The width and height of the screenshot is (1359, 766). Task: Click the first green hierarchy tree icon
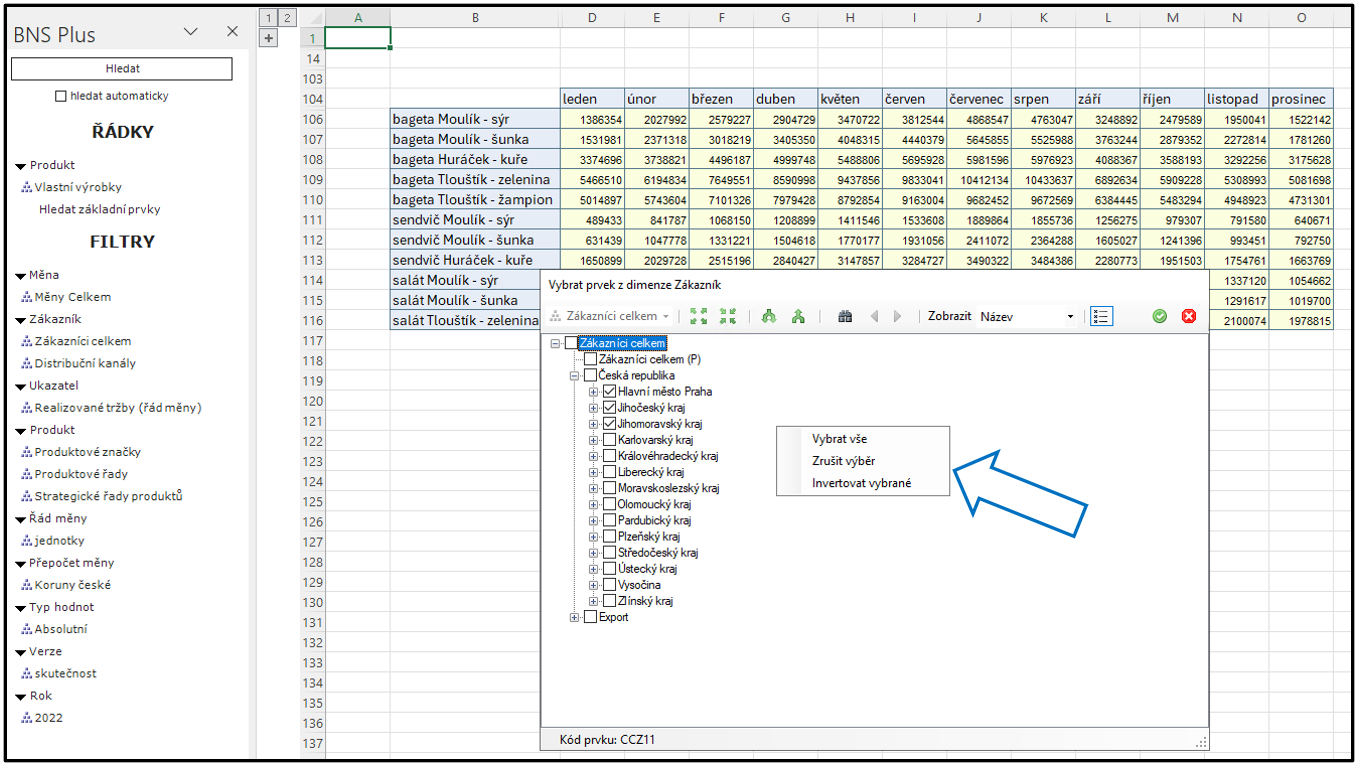pos(769,316)
